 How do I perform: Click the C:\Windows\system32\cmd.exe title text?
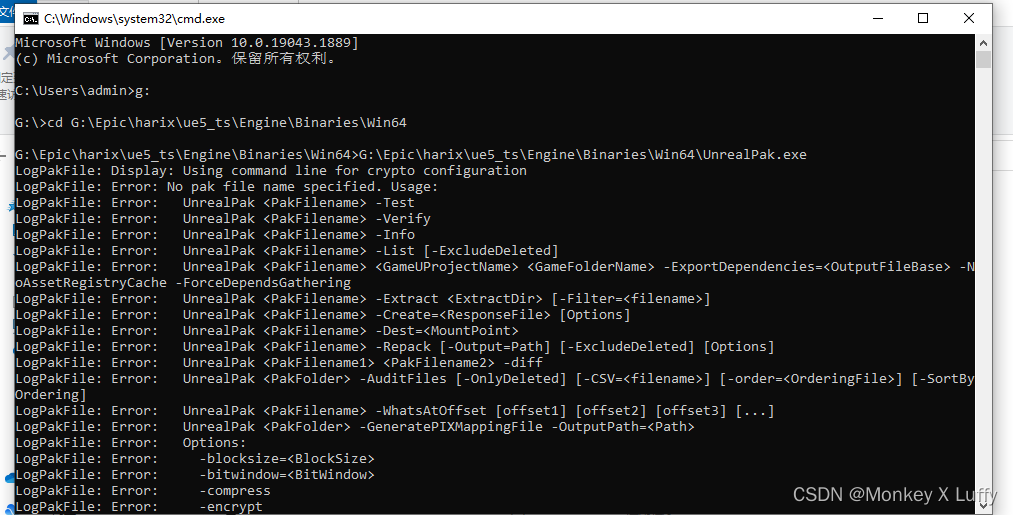[x=134, y=19]
